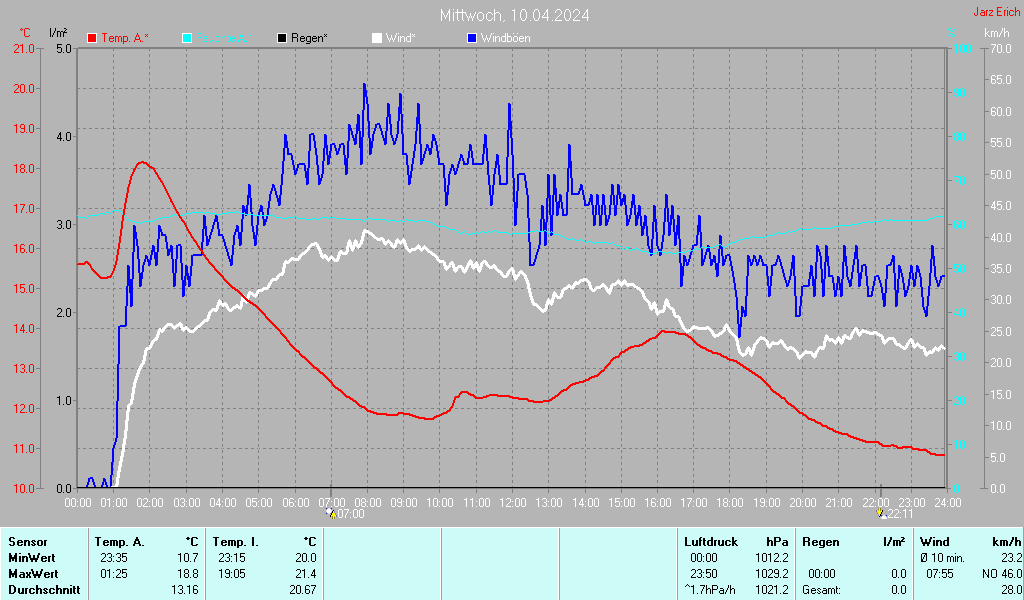Click the km/h axis unit label at top right
1024x600 pixels.
point(996,33)
